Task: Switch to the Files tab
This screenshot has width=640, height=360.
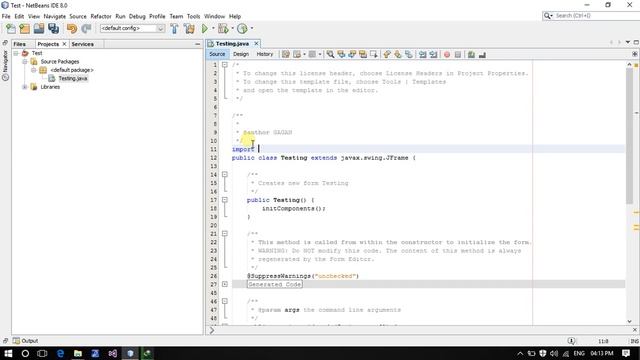Action: coord(19,44)
